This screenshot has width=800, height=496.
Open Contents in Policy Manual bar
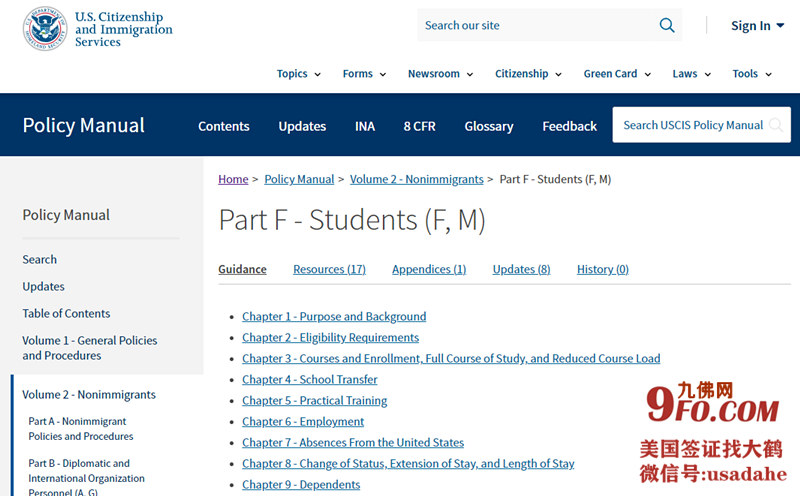[x=223, y=126]
